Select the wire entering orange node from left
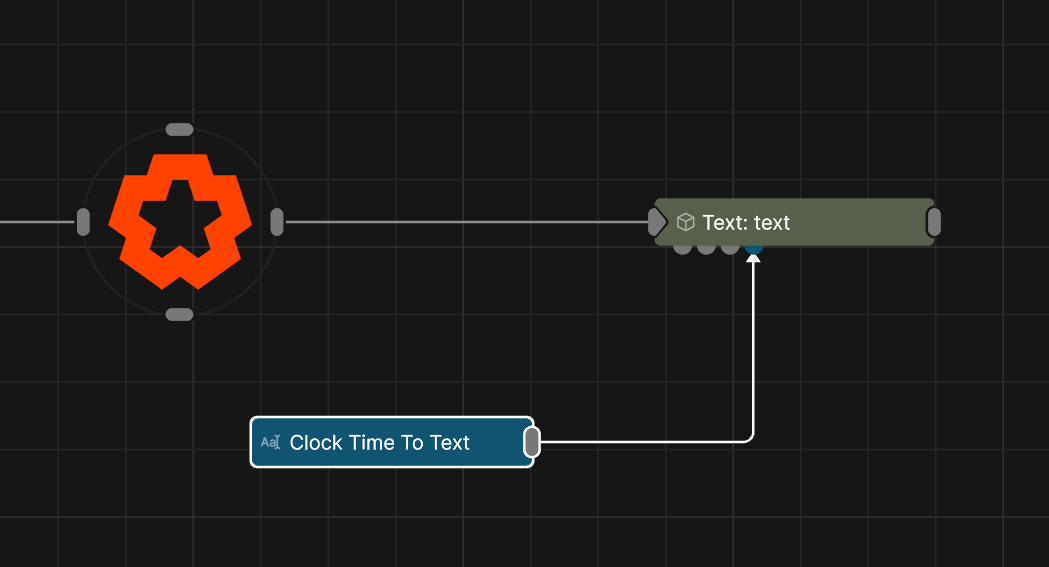The width and height of the screenshot is (1049, 567). [35, 222]
